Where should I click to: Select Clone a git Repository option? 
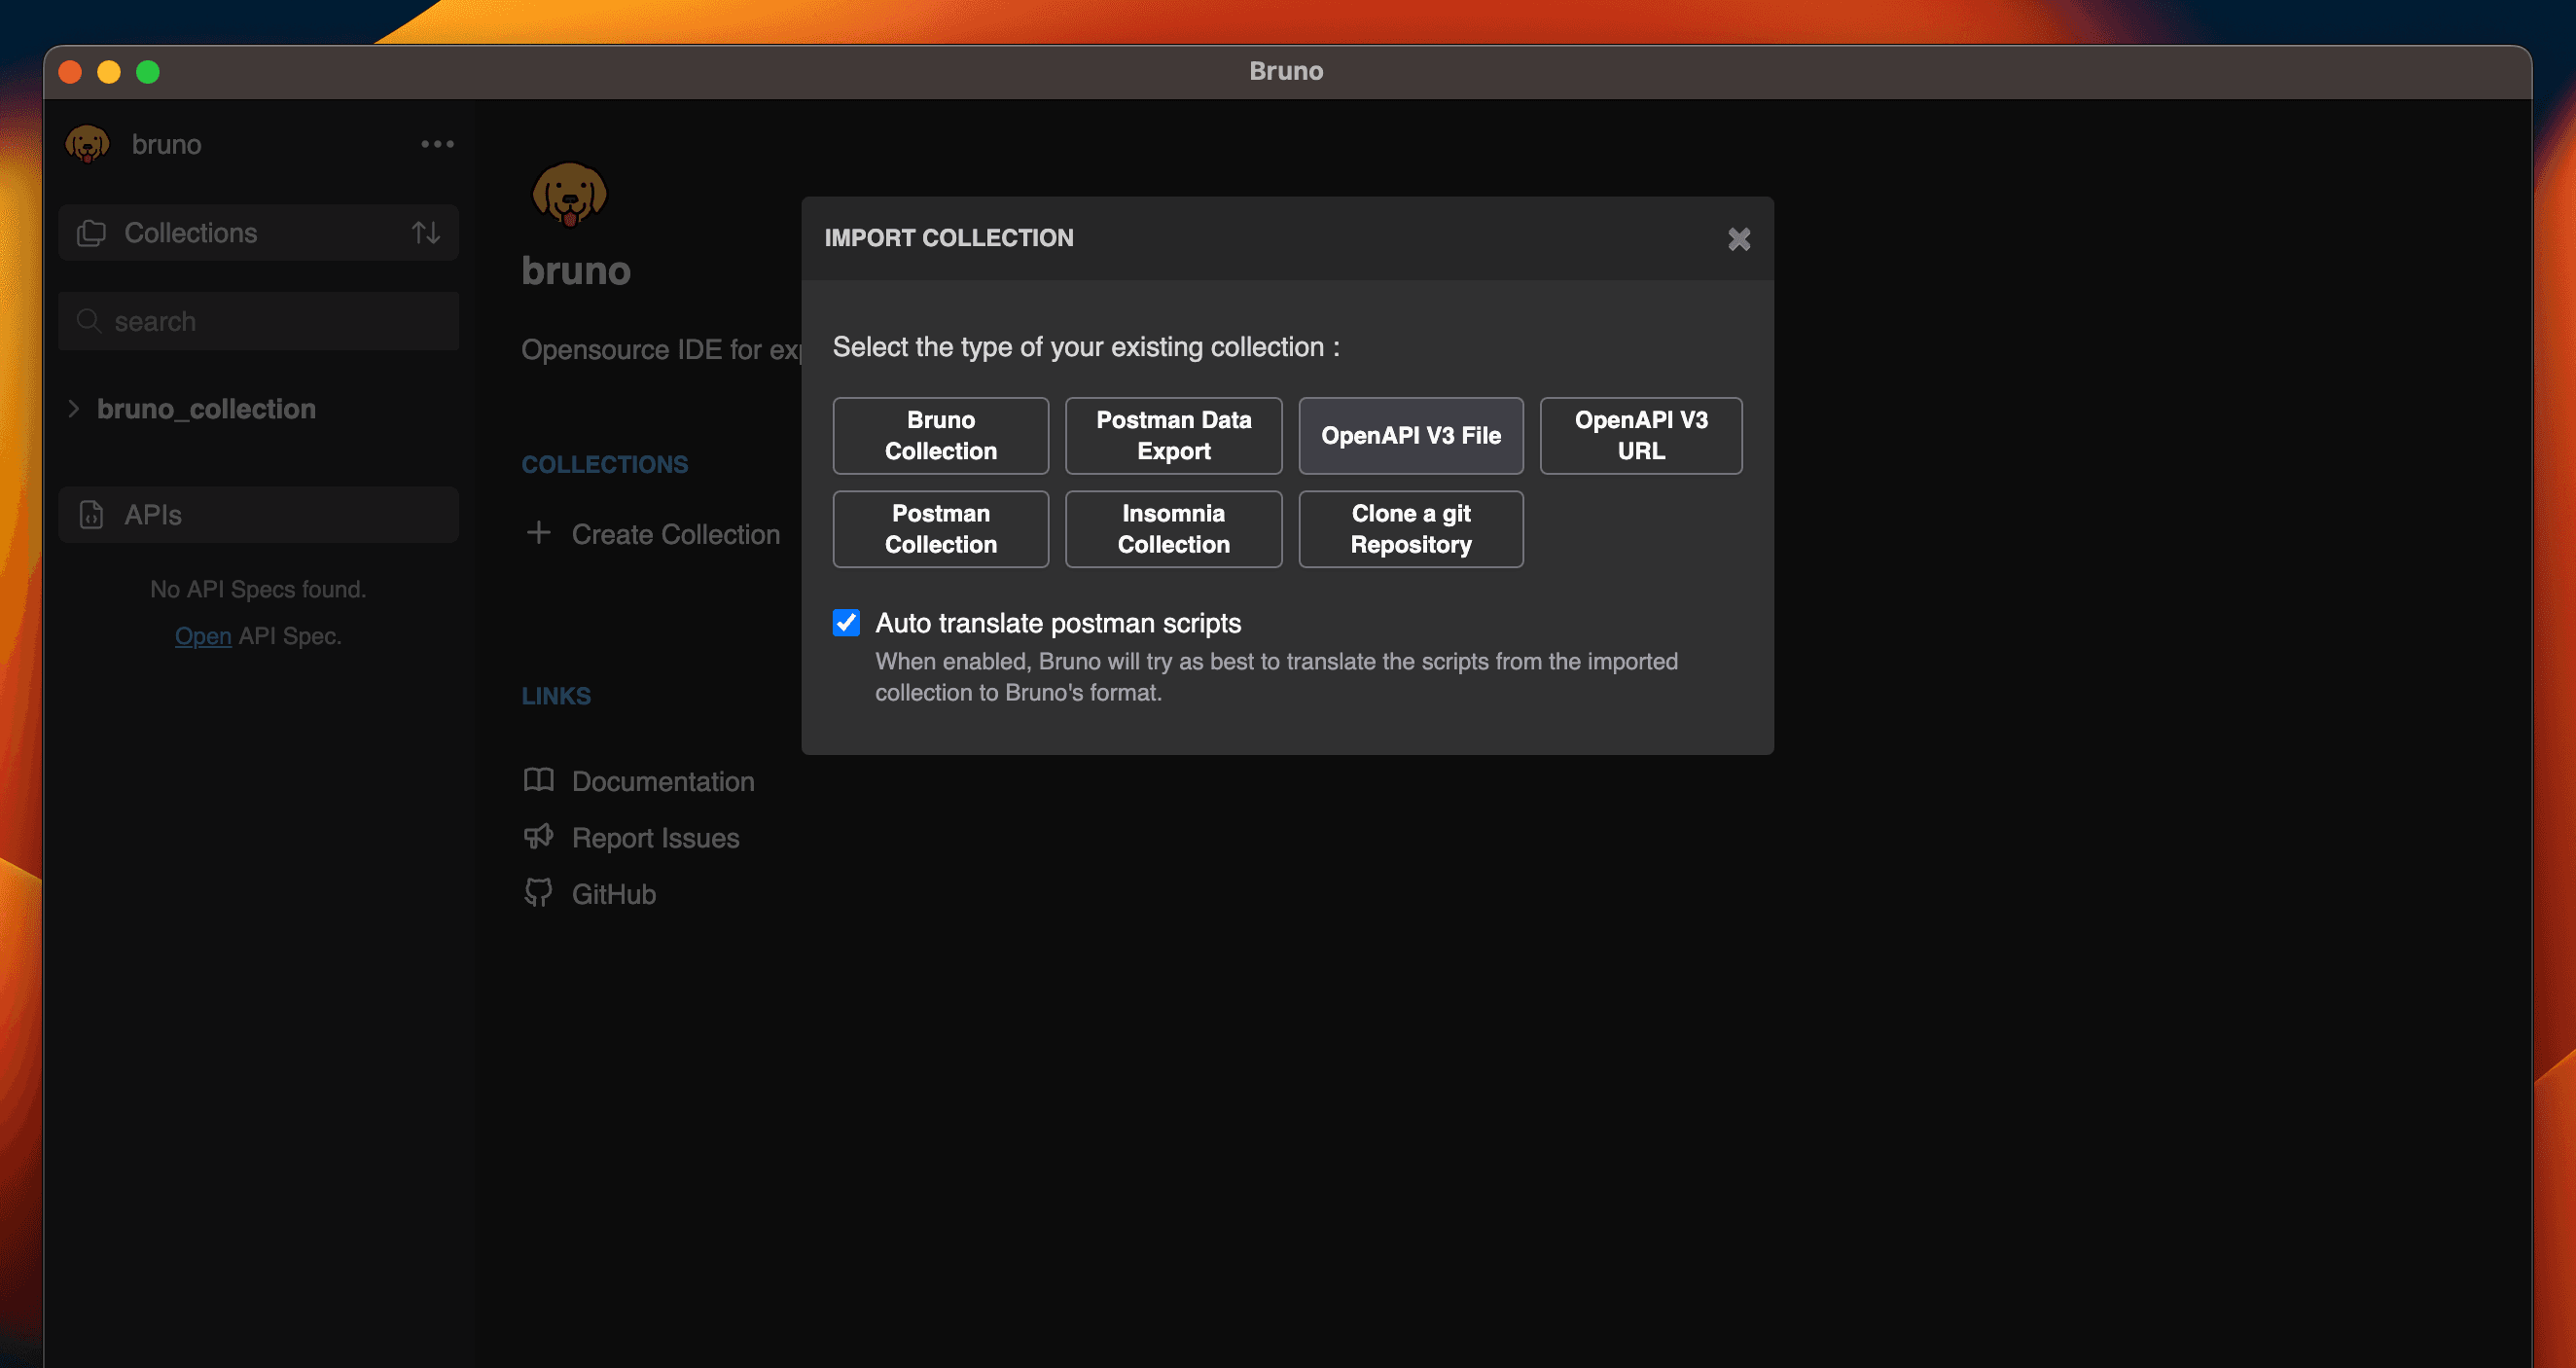tap(1410, 529)
